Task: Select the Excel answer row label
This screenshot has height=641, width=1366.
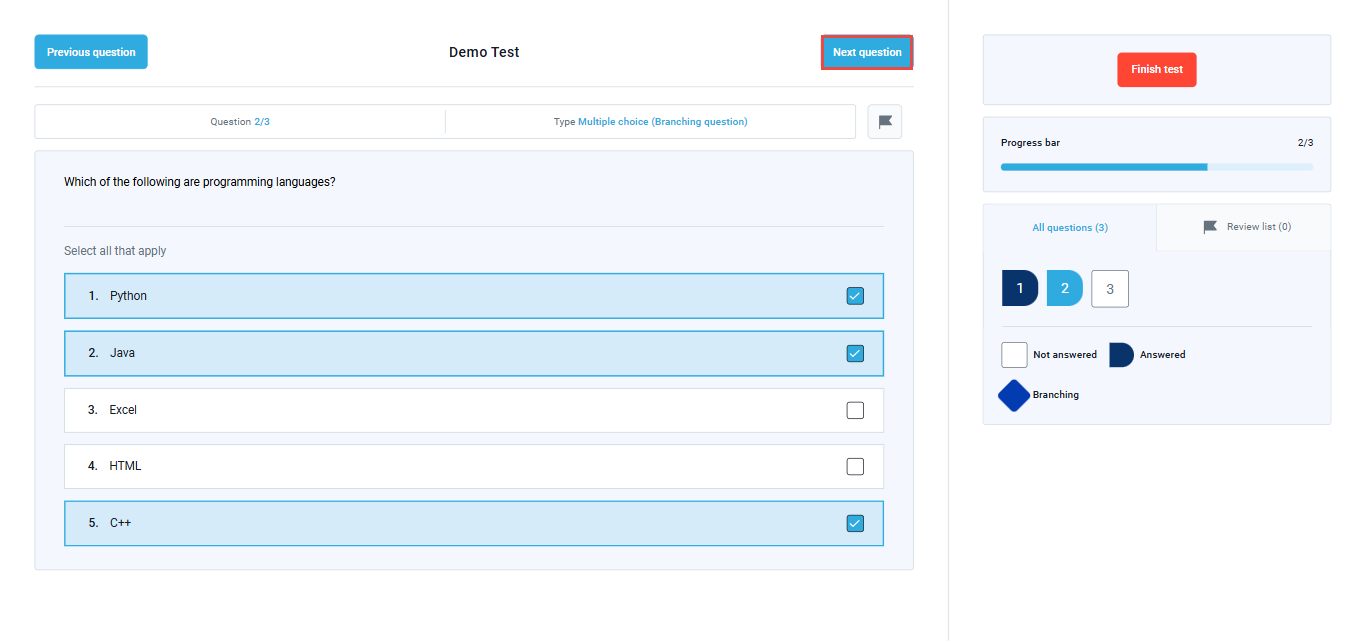Action: coord(123,410)
